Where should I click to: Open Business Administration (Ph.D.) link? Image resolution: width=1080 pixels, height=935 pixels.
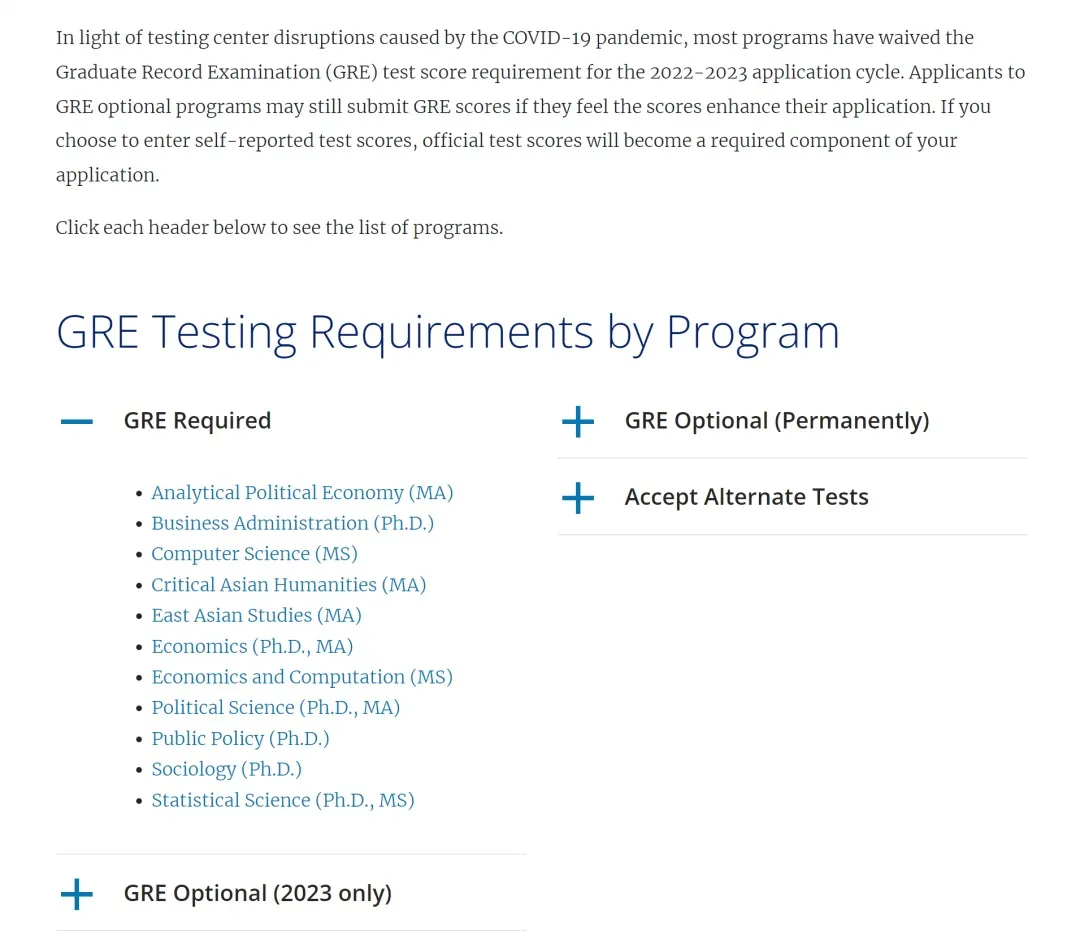[x=292, y=524]
